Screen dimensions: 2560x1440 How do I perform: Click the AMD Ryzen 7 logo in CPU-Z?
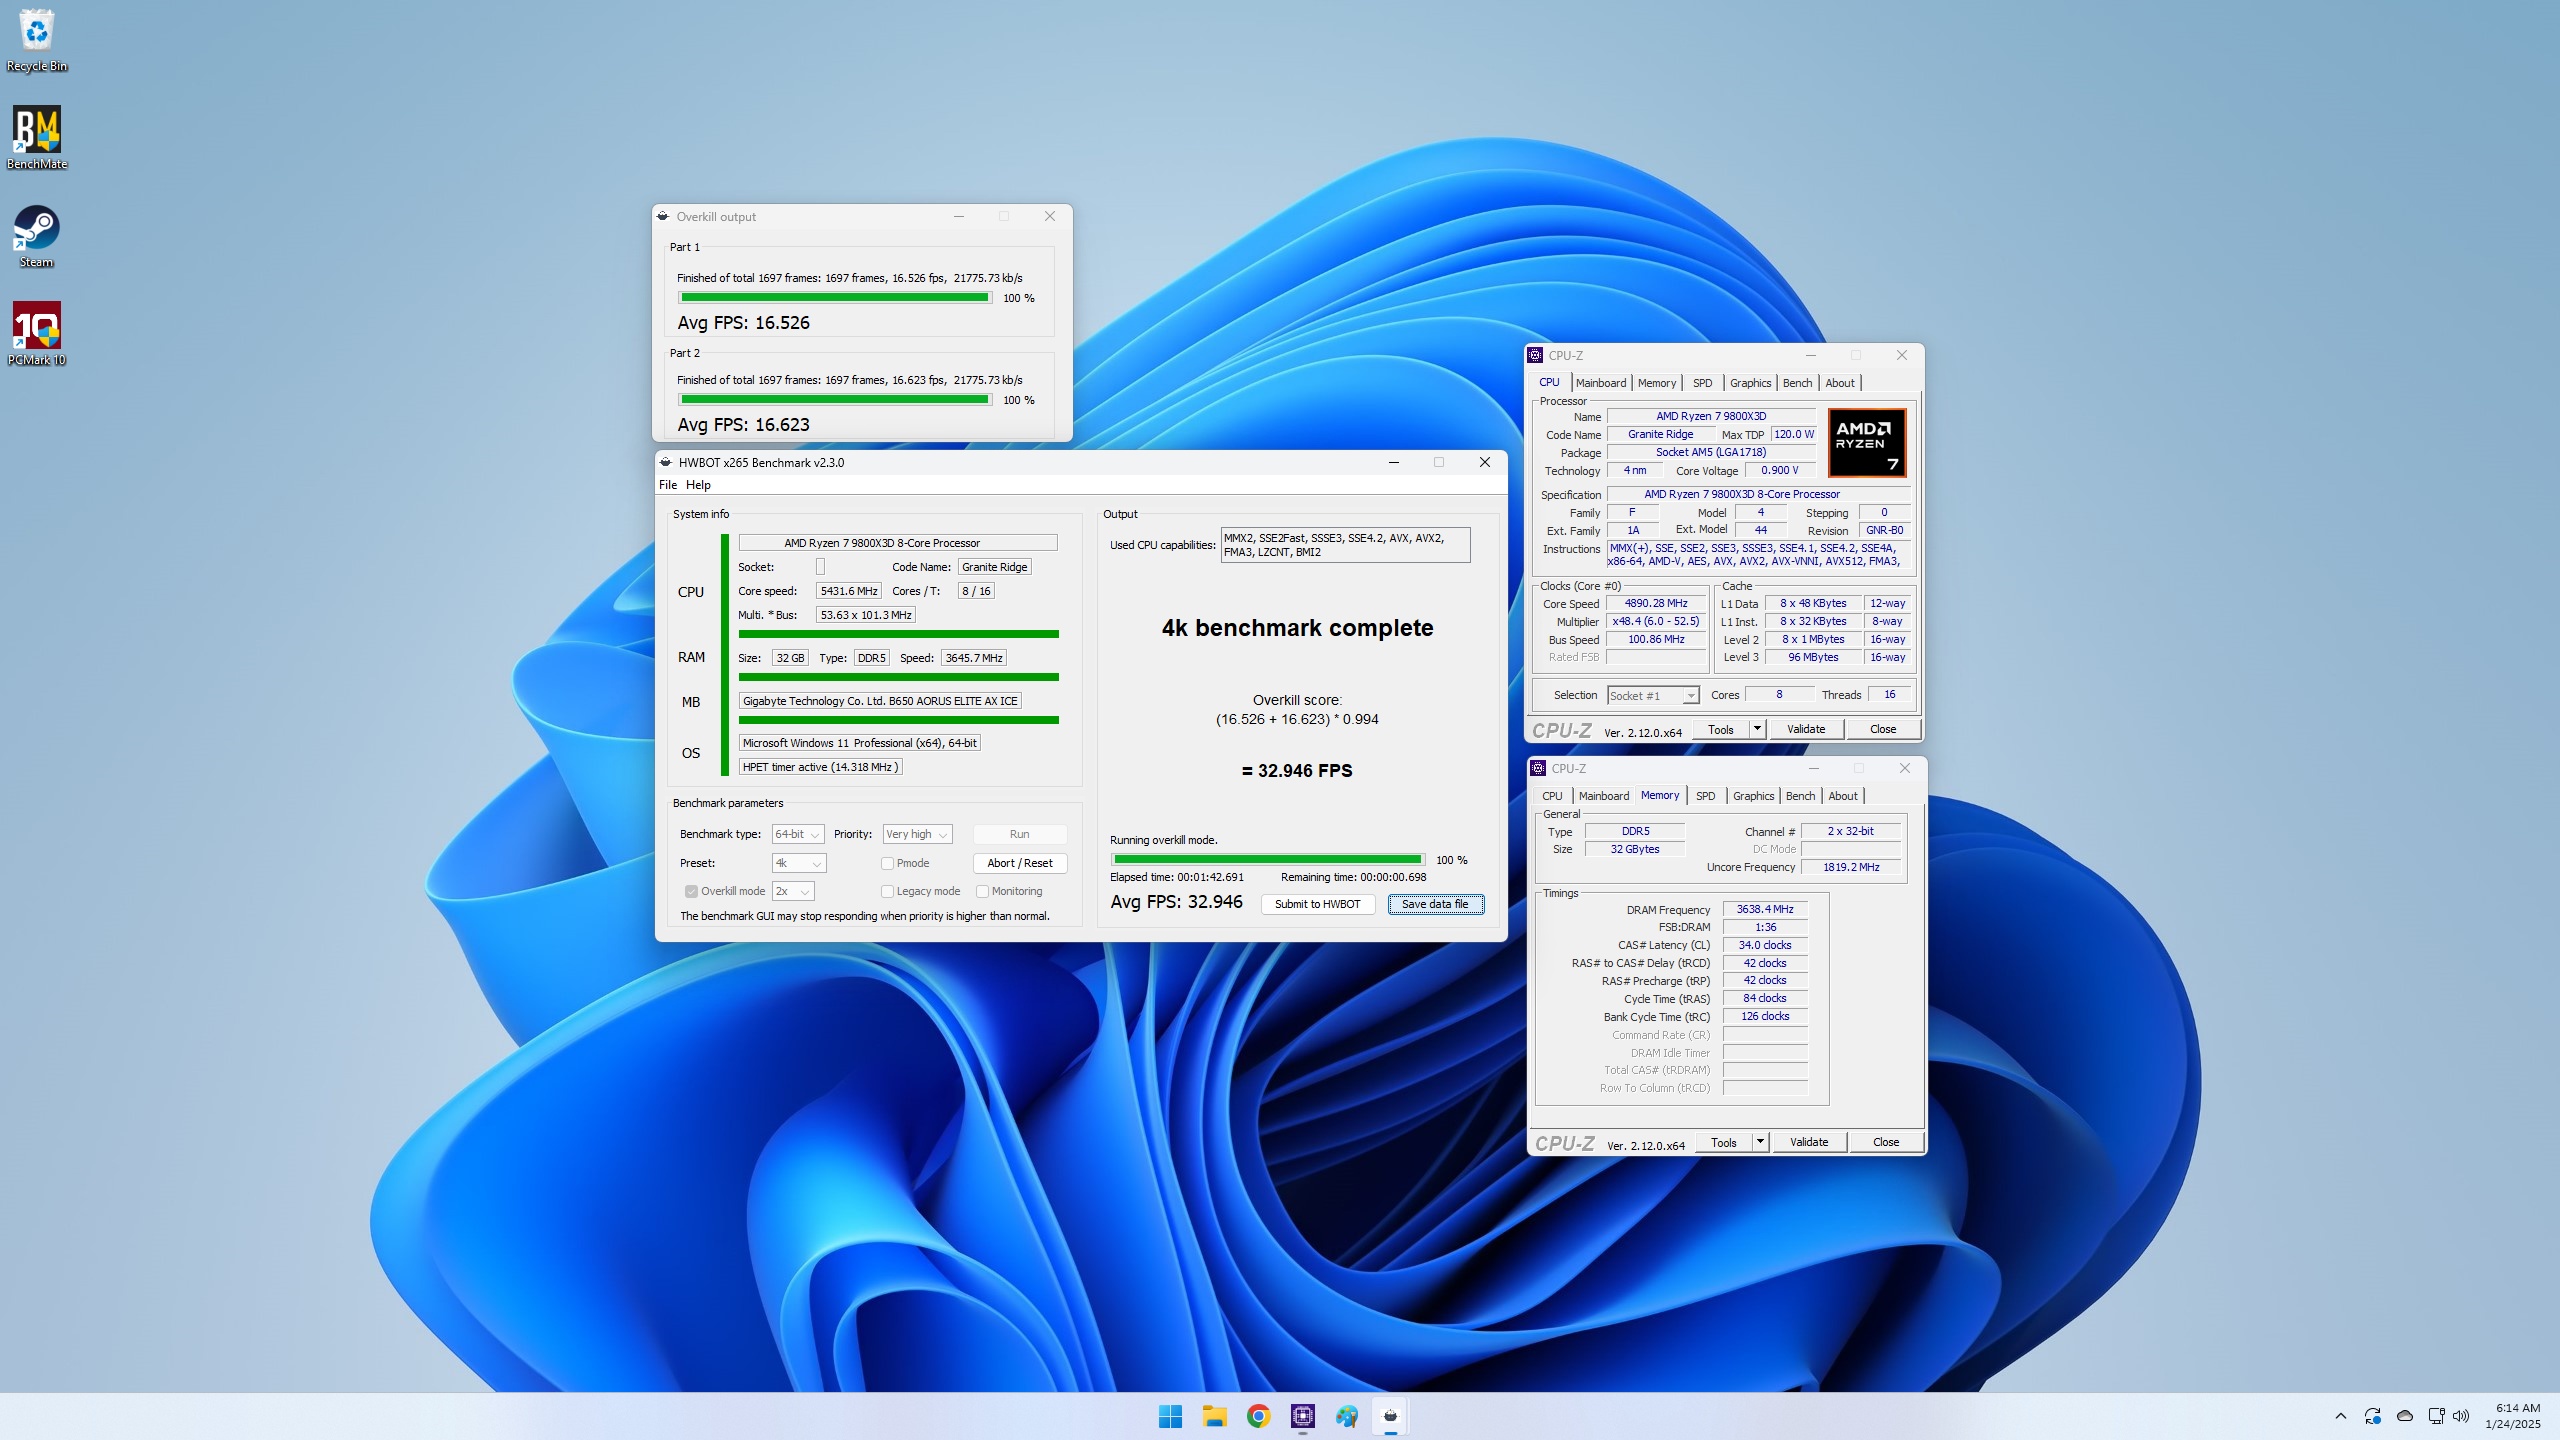pyautogui.click(x=1866, y=442)
